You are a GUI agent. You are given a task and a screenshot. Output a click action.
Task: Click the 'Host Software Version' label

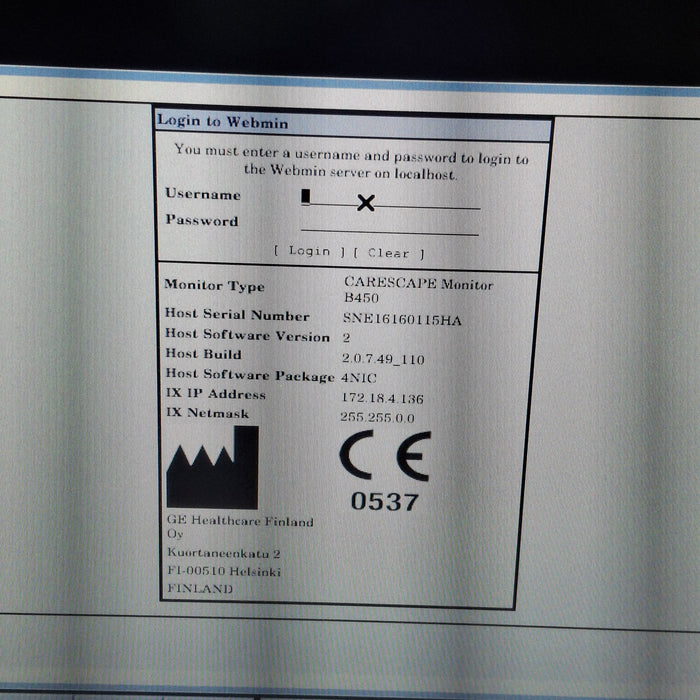point(247,335)
